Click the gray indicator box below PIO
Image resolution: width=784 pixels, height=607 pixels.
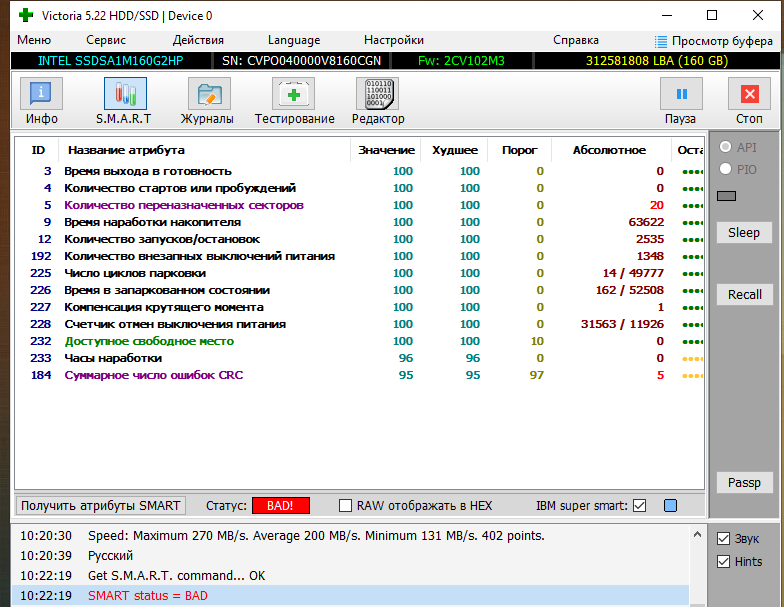[x=726, y=196]
